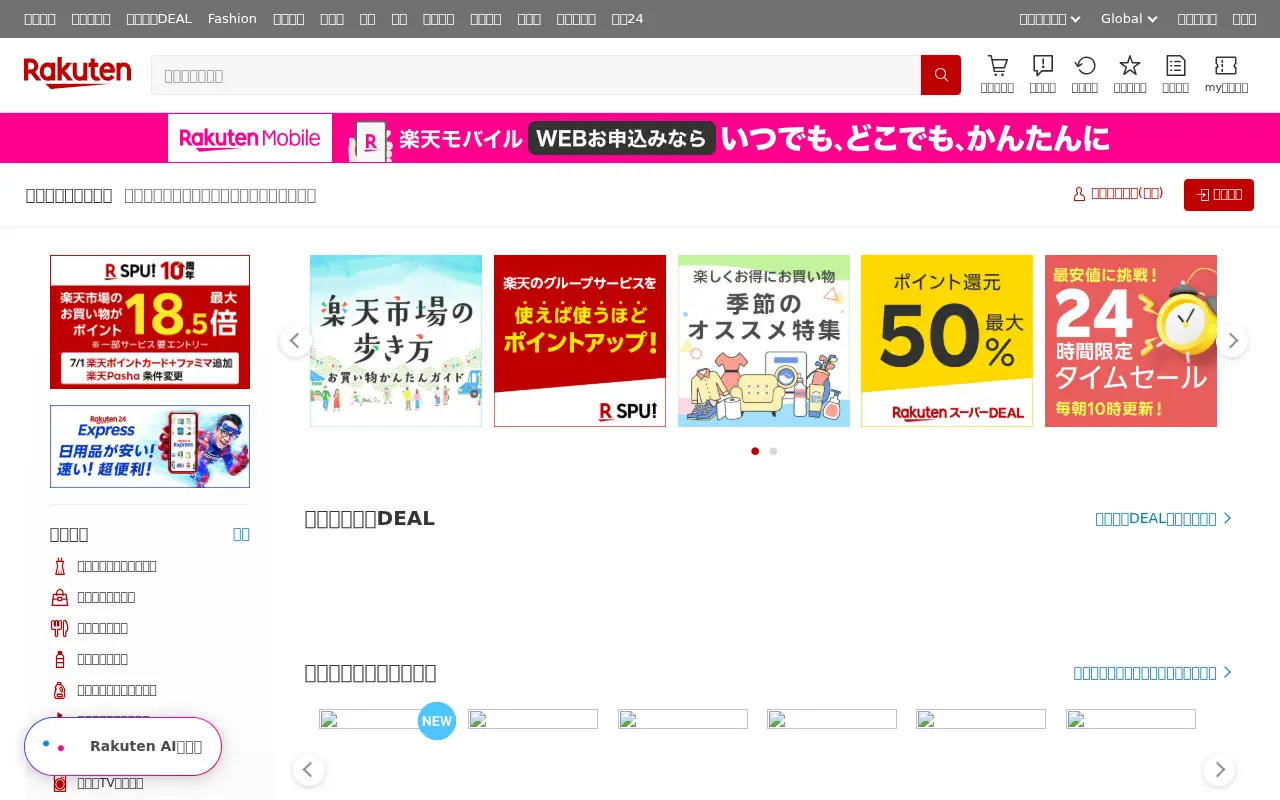Click the red magnifier search button
This screenshot has height=800, width=1280.
click(941, 75)
